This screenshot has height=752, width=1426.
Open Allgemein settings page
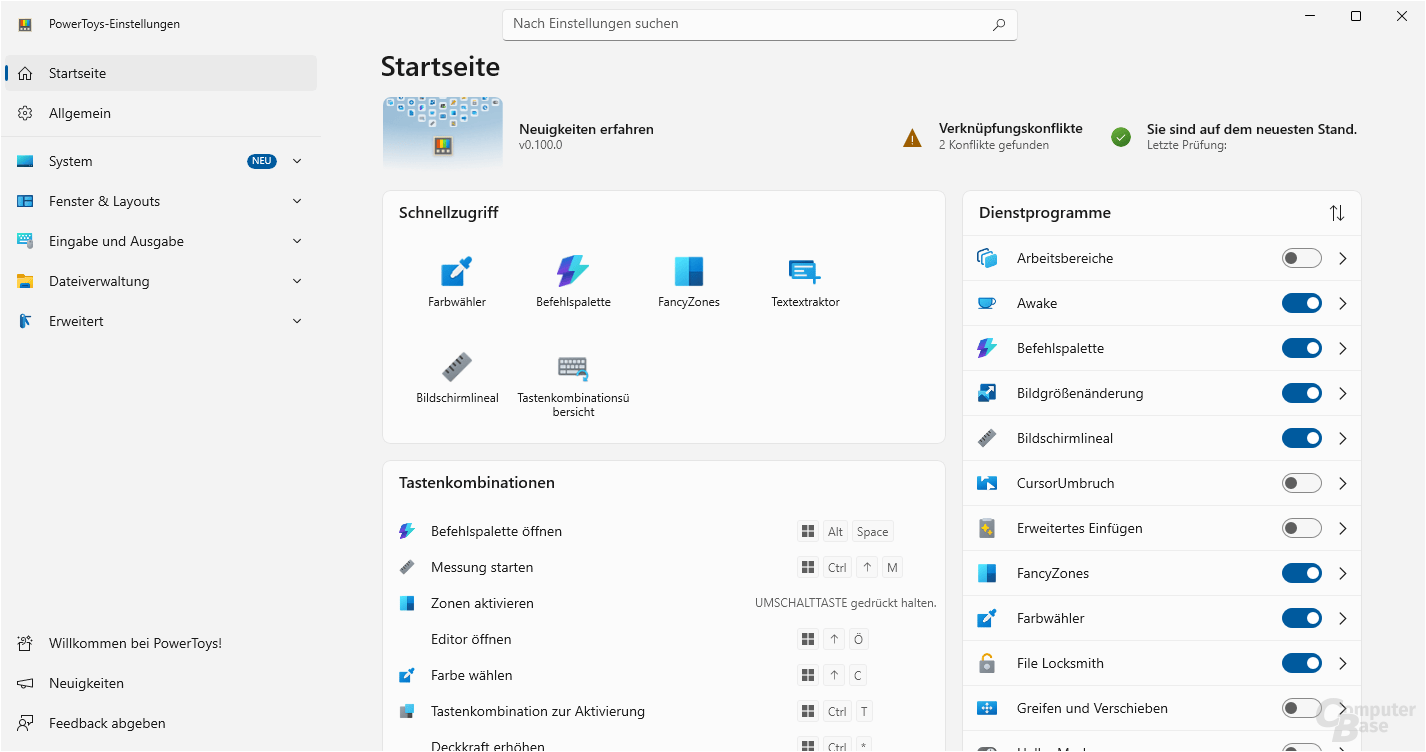pos(161,113)
